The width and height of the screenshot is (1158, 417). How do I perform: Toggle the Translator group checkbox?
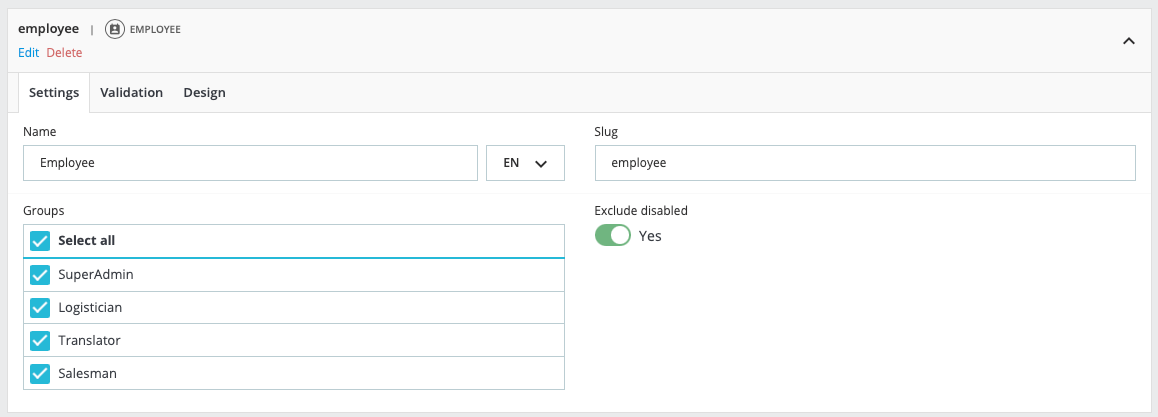click(x=40, y=341)
